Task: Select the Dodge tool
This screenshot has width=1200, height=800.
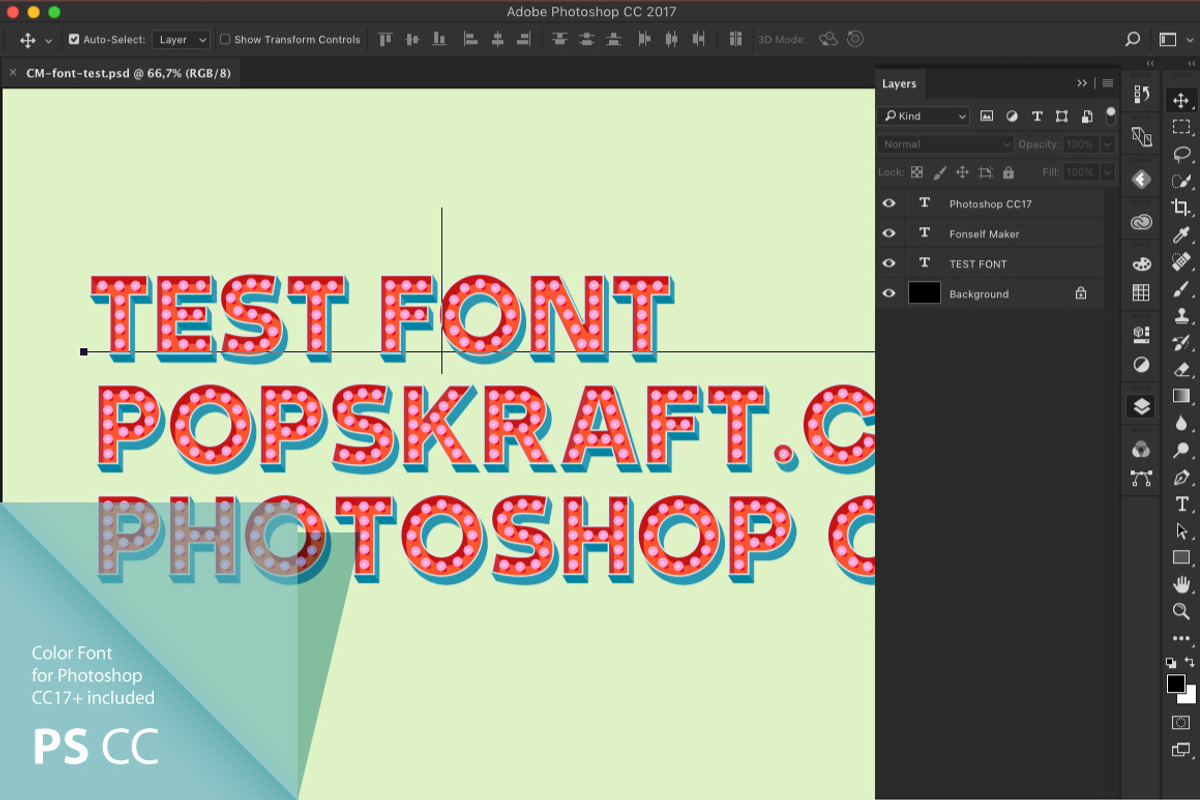Action: 1181,450
